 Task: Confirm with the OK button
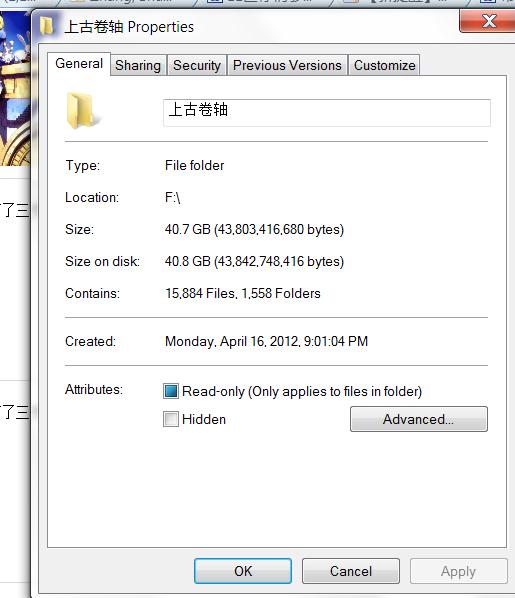243,571
